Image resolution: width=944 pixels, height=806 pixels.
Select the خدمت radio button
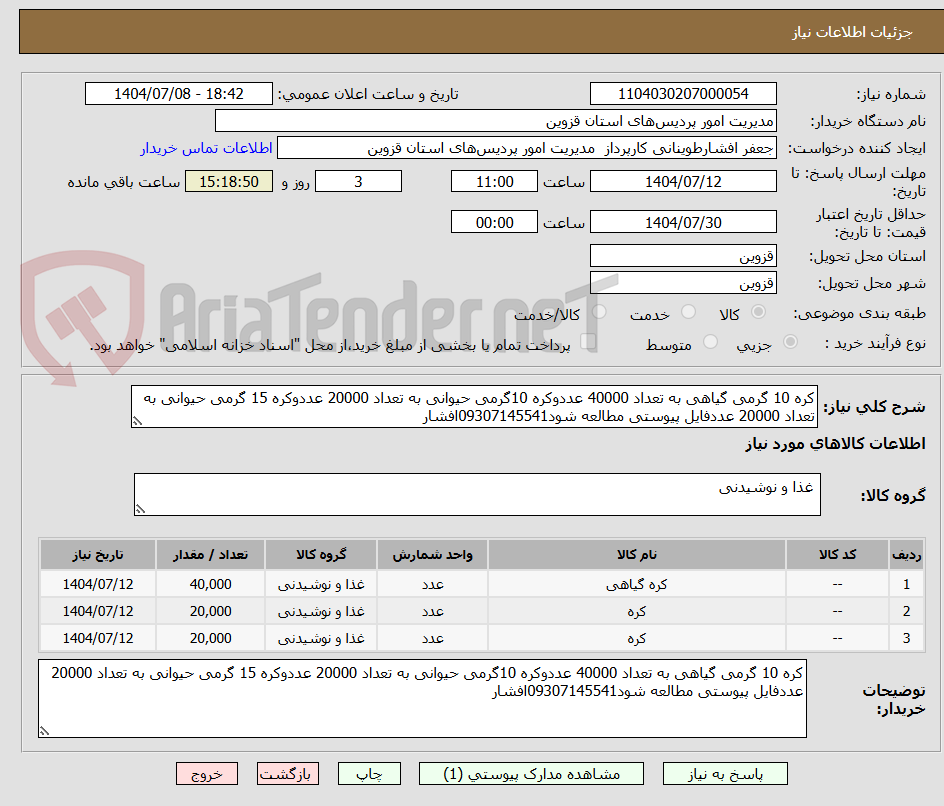pyautogui.click(x=689, y=313)
